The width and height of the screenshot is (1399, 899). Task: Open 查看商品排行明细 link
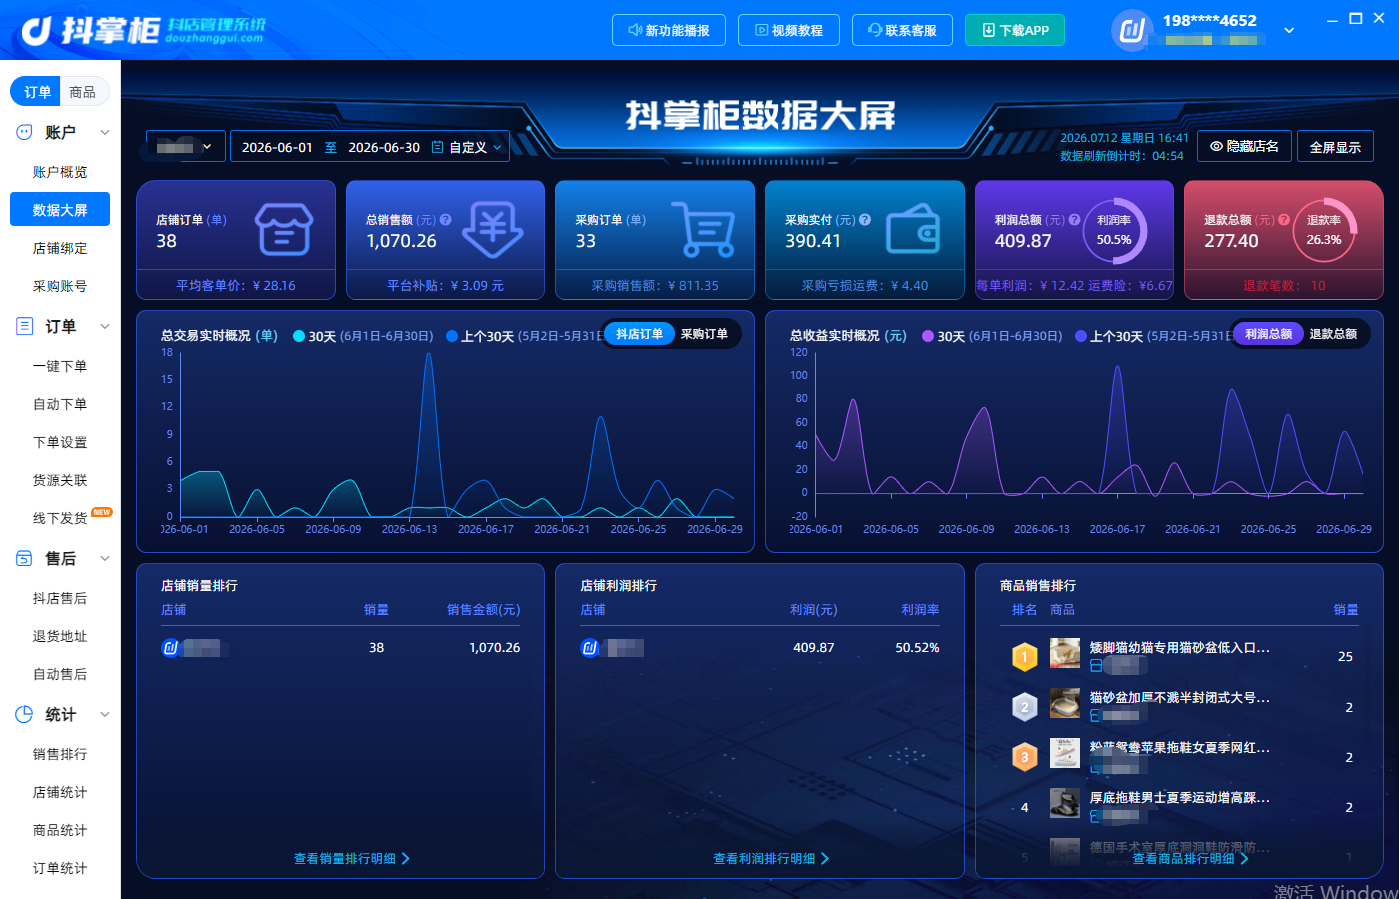(x=1190, y=858)
